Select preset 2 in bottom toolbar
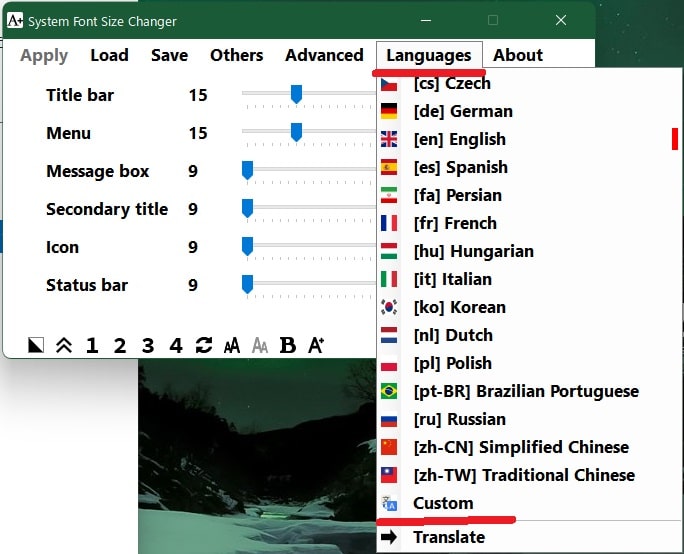 tap(120, 345)
